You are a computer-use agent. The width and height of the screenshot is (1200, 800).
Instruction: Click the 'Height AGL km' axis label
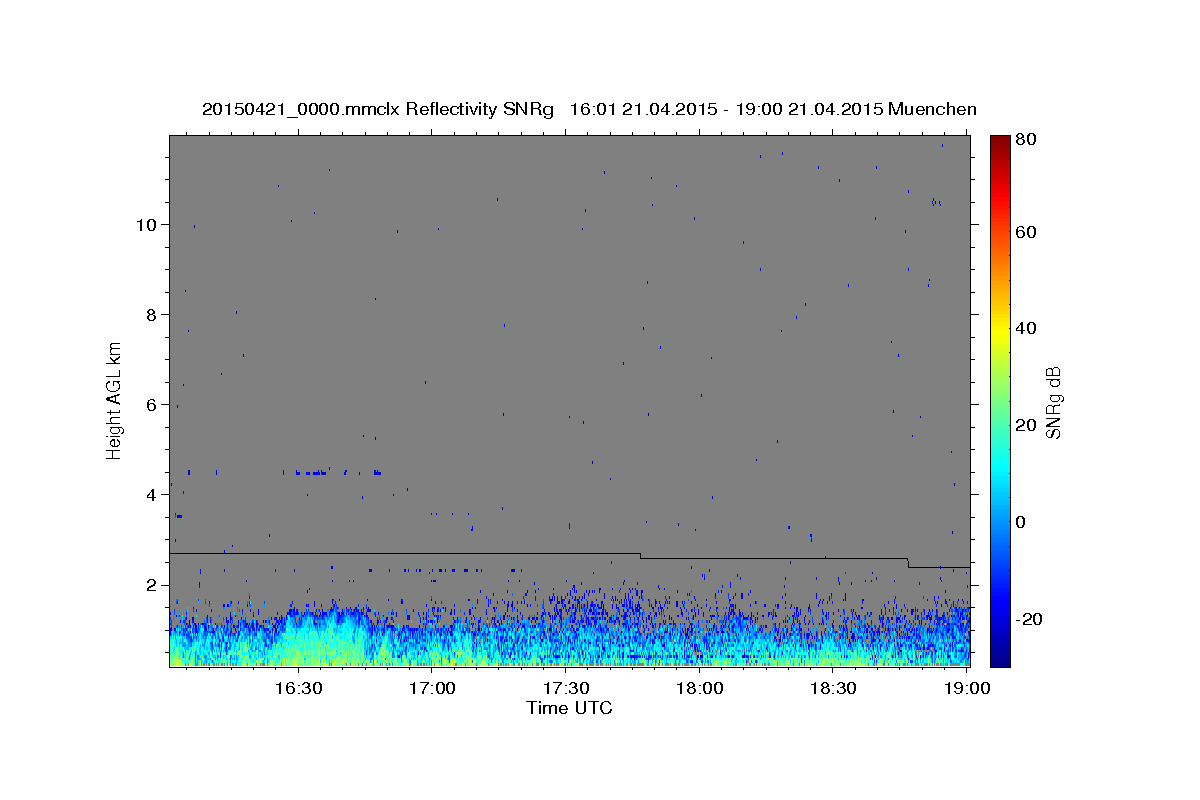pos(115,399)
